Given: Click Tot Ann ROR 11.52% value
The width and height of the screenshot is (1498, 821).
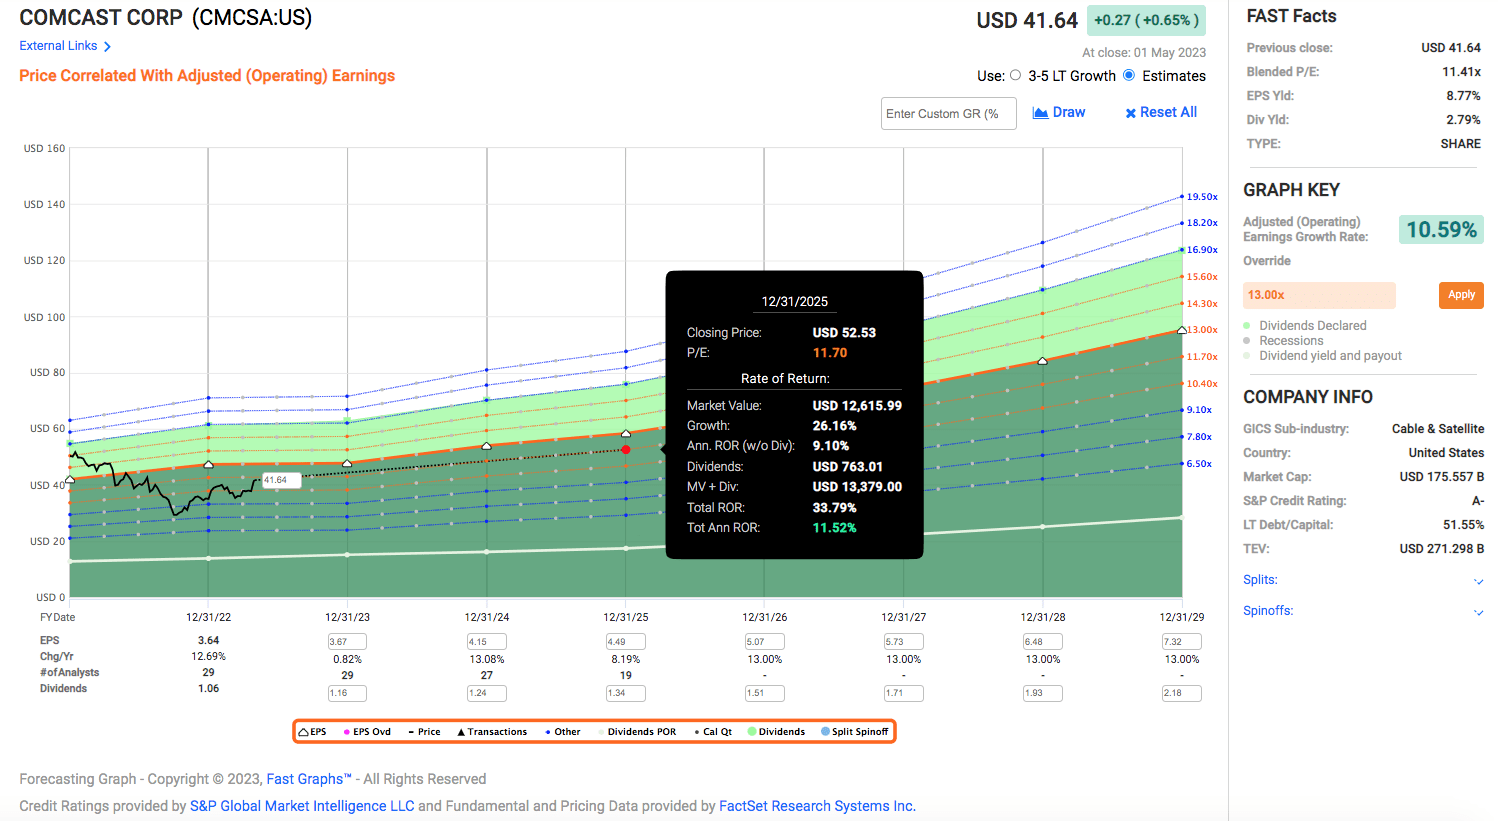Looking at the screenshot, I should click(x=834, y=528).
